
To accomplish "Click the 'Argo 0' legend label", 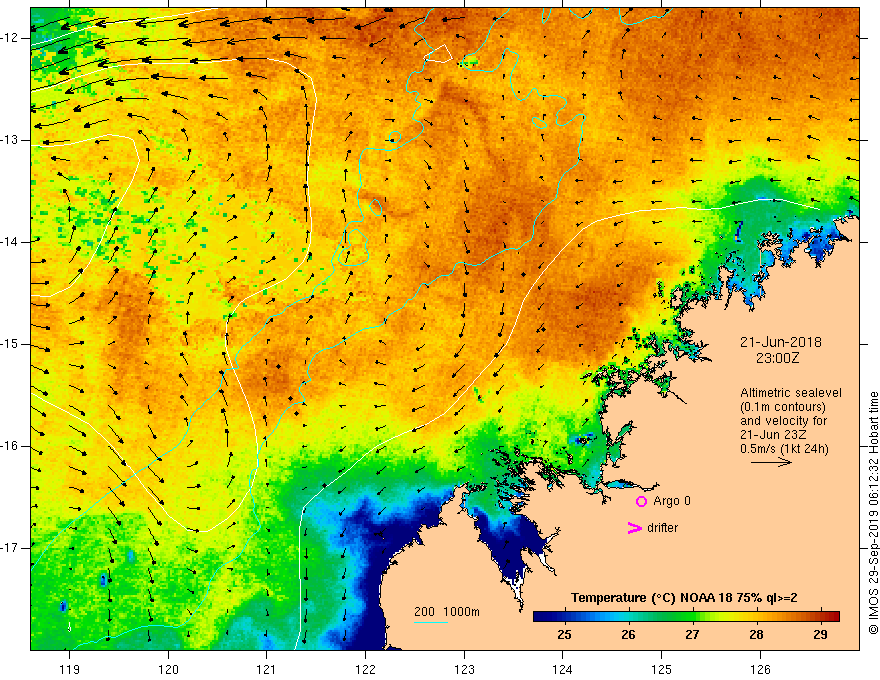I will click(x=672, y=501).
